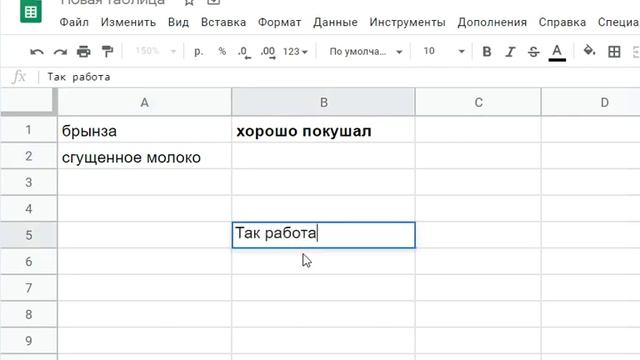The height and width of the screenshot is (360, 640).
Task: Select row 7 header
Action: (29, 288)
